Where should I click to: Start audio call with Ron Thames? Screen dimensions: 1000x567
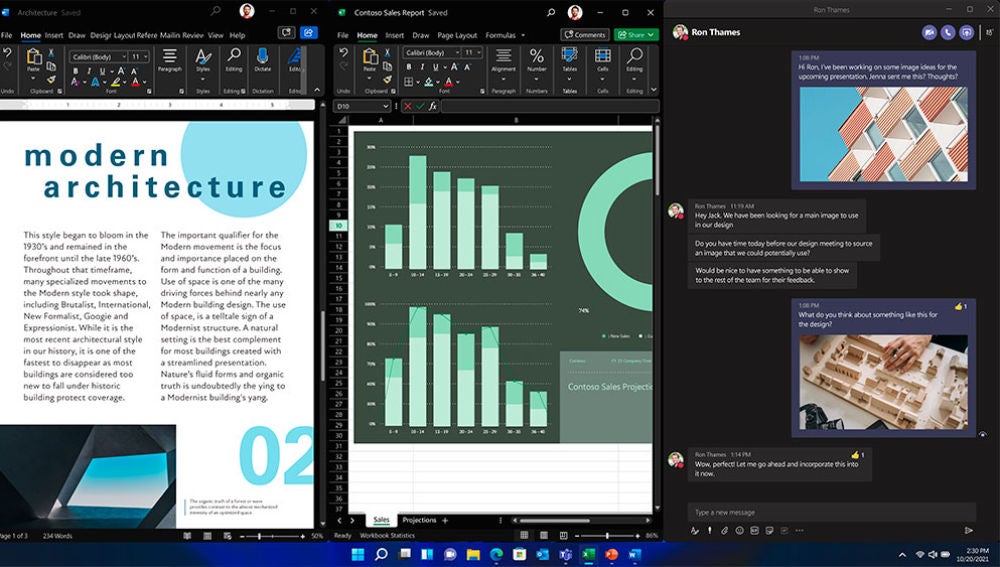[x=948, y=33]
